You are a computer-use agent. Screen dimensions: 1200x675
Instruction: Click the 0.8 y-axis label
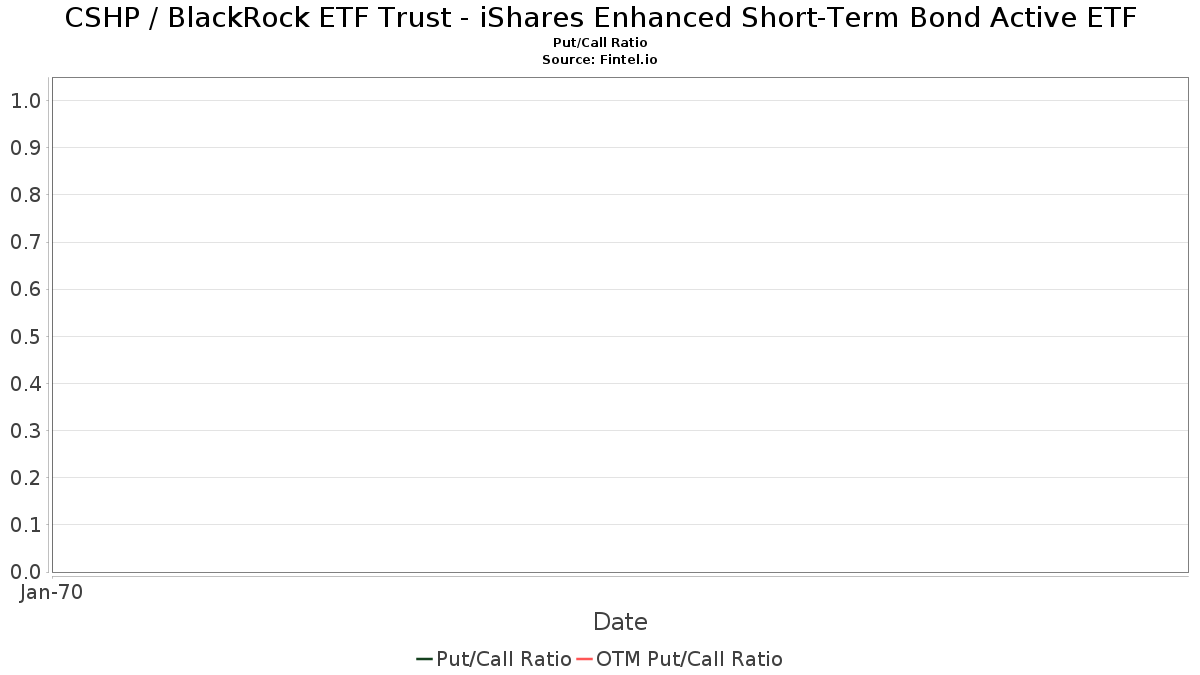click(26, 195)
